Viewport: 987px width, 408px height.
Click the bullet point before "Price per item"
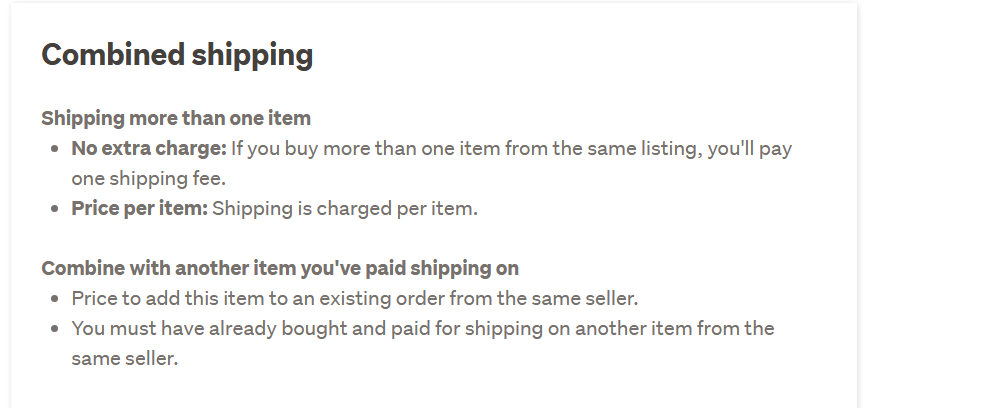click(x=55, y=210)
